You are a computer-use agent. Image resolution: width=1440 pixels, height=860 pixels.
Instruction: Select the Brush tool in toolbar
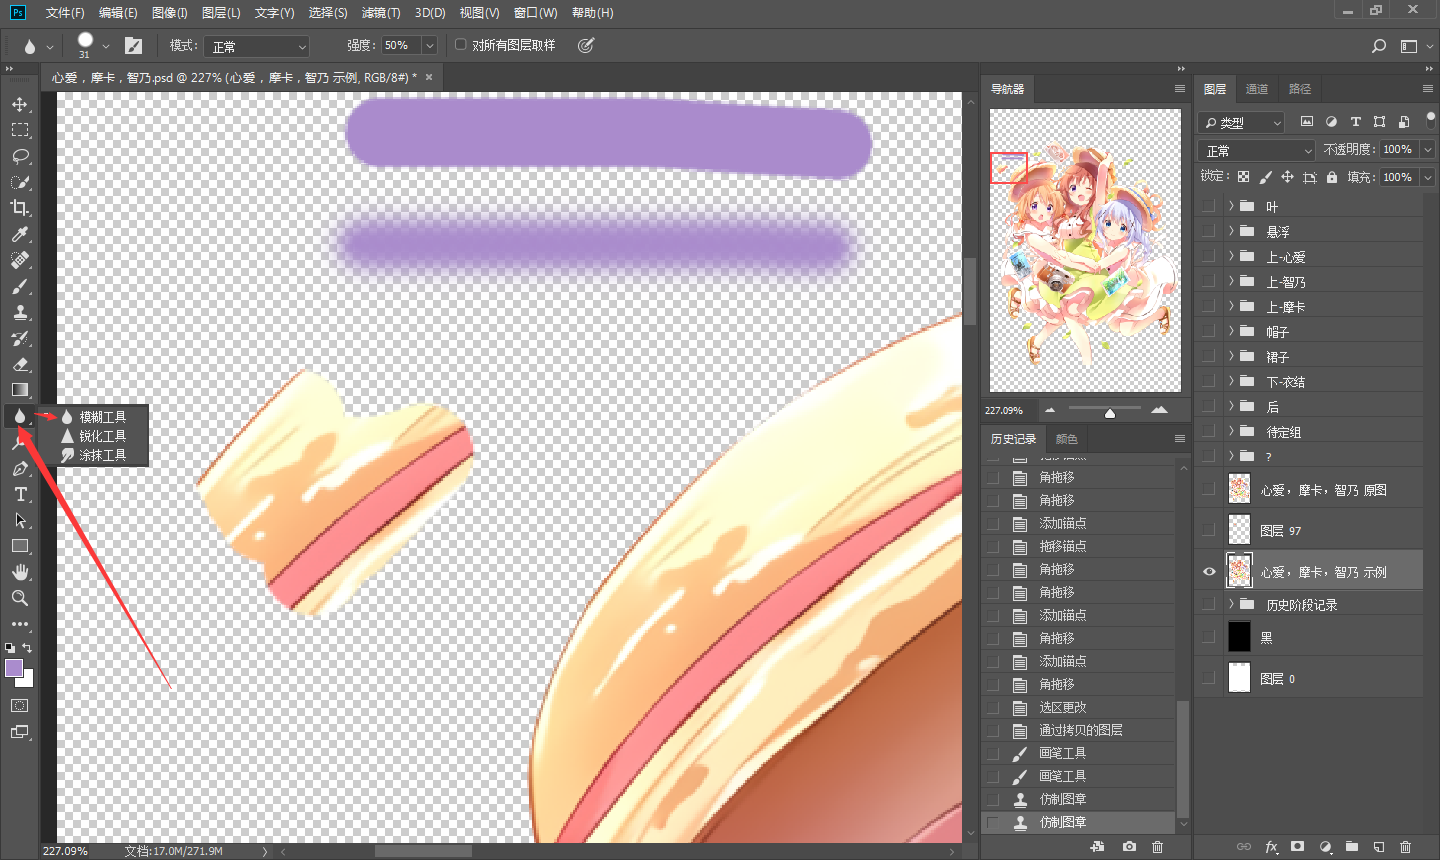click(20, 286)
